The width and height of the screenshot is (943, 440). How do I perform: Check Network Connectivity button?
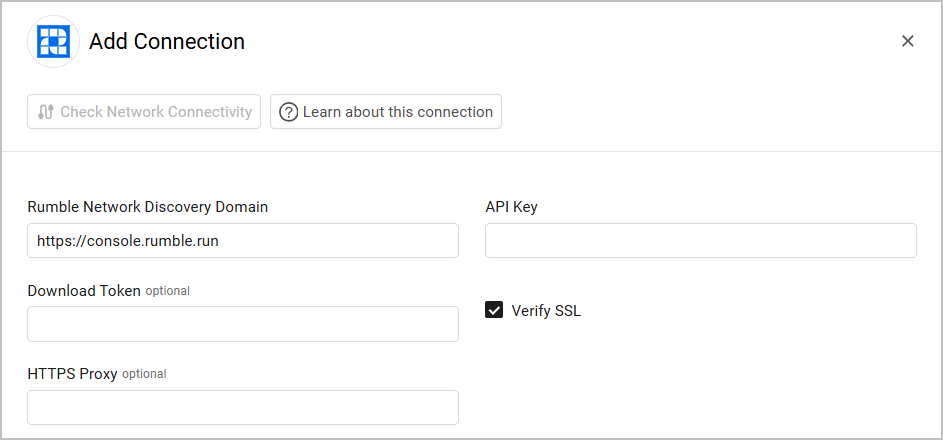(x=144, y=111)
